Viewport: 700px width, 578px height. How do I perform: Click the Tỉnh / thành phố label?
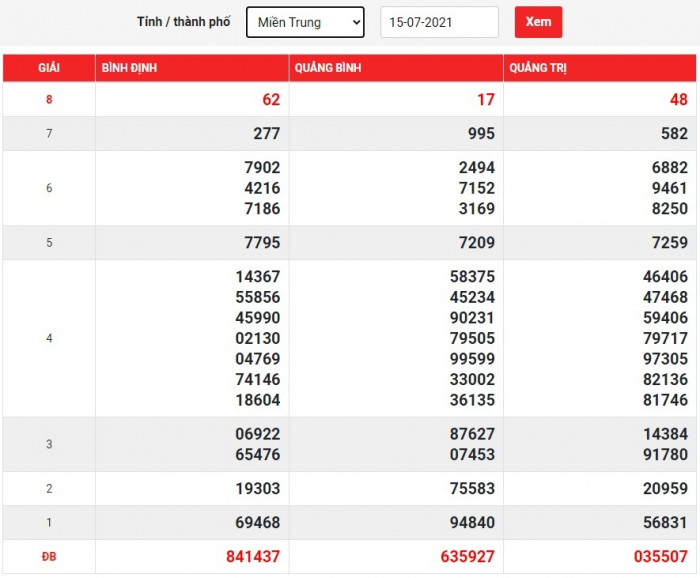[x=183, y=22]
